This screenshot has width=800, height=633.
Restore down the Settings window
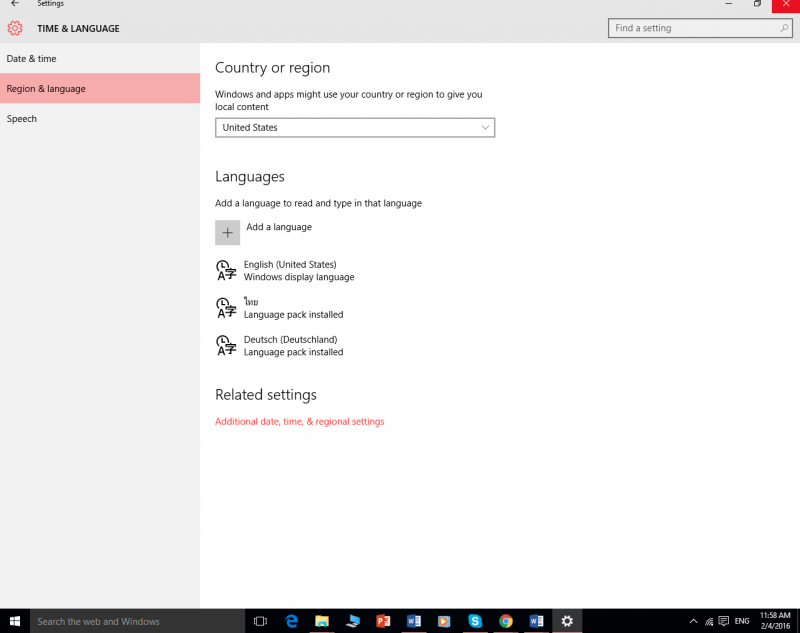pyautogui.click(x=757, y=4)
